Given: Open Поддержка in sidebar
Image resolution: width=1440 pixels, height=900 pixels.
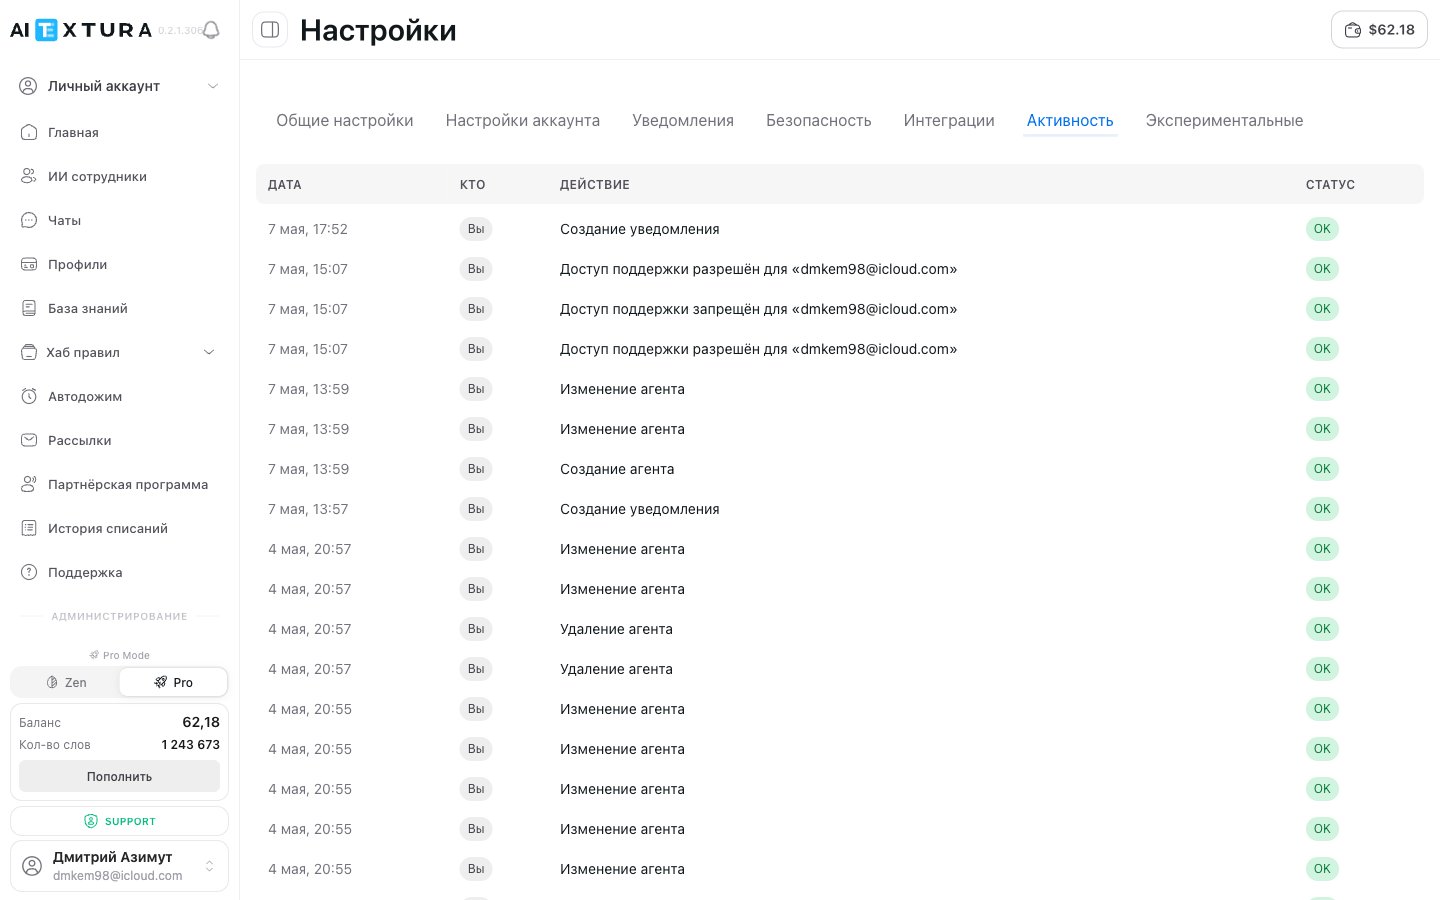Looking at the screenshot, I should pos(85,572).
